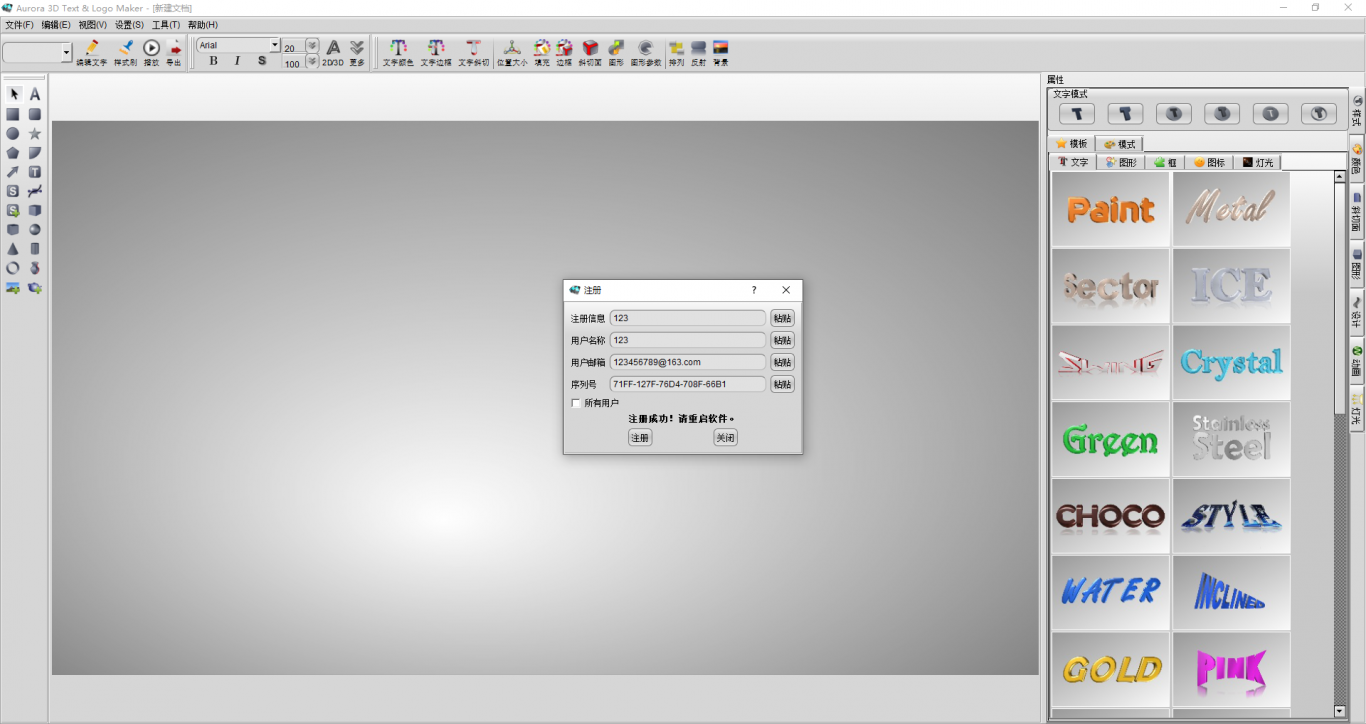Toggle Bold text formatting
This screenshot has width=1366, height=724.
(x=213, y=61)
